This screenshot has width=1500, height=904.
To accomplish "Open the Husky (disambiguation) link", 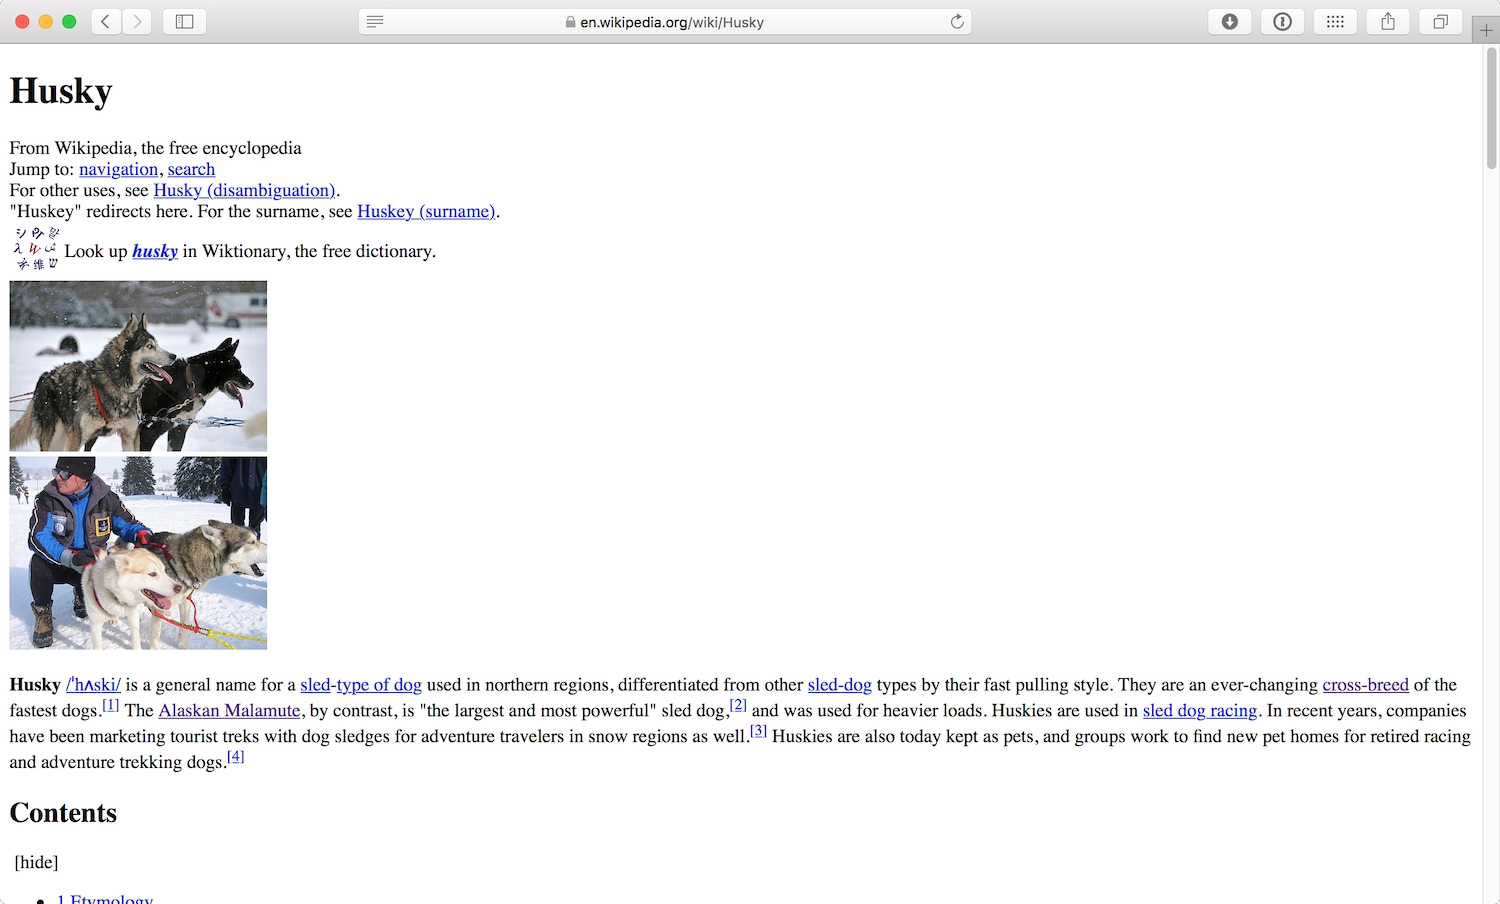I will [x=245, y=190].
